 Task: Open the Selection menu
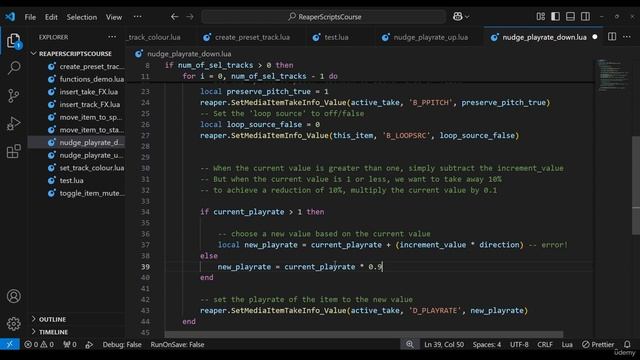click(x=82, y=17)
